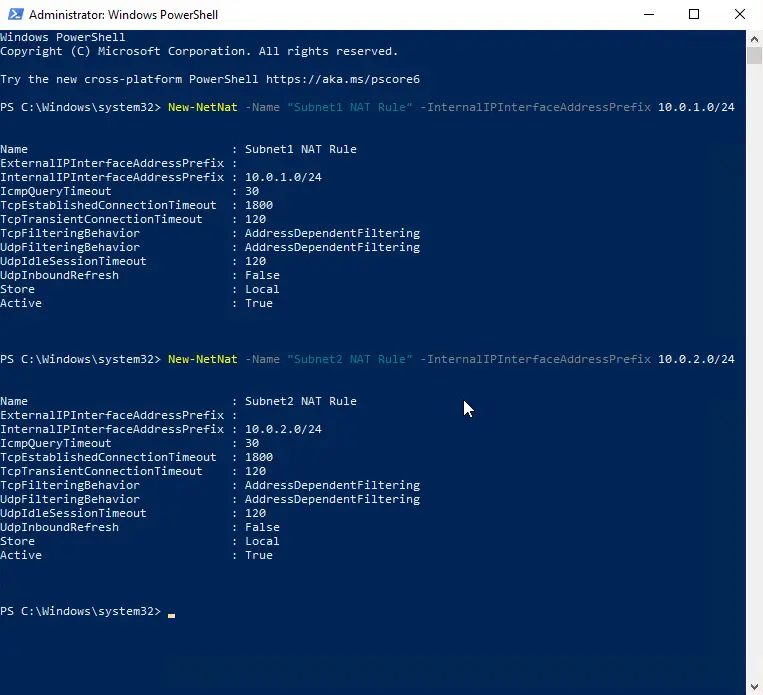The width and height of the screenshot is (763, 695).
Task: Click the Copyright Microsoft Corporation line
Action: pyautogui.click(x=199, y=52)
